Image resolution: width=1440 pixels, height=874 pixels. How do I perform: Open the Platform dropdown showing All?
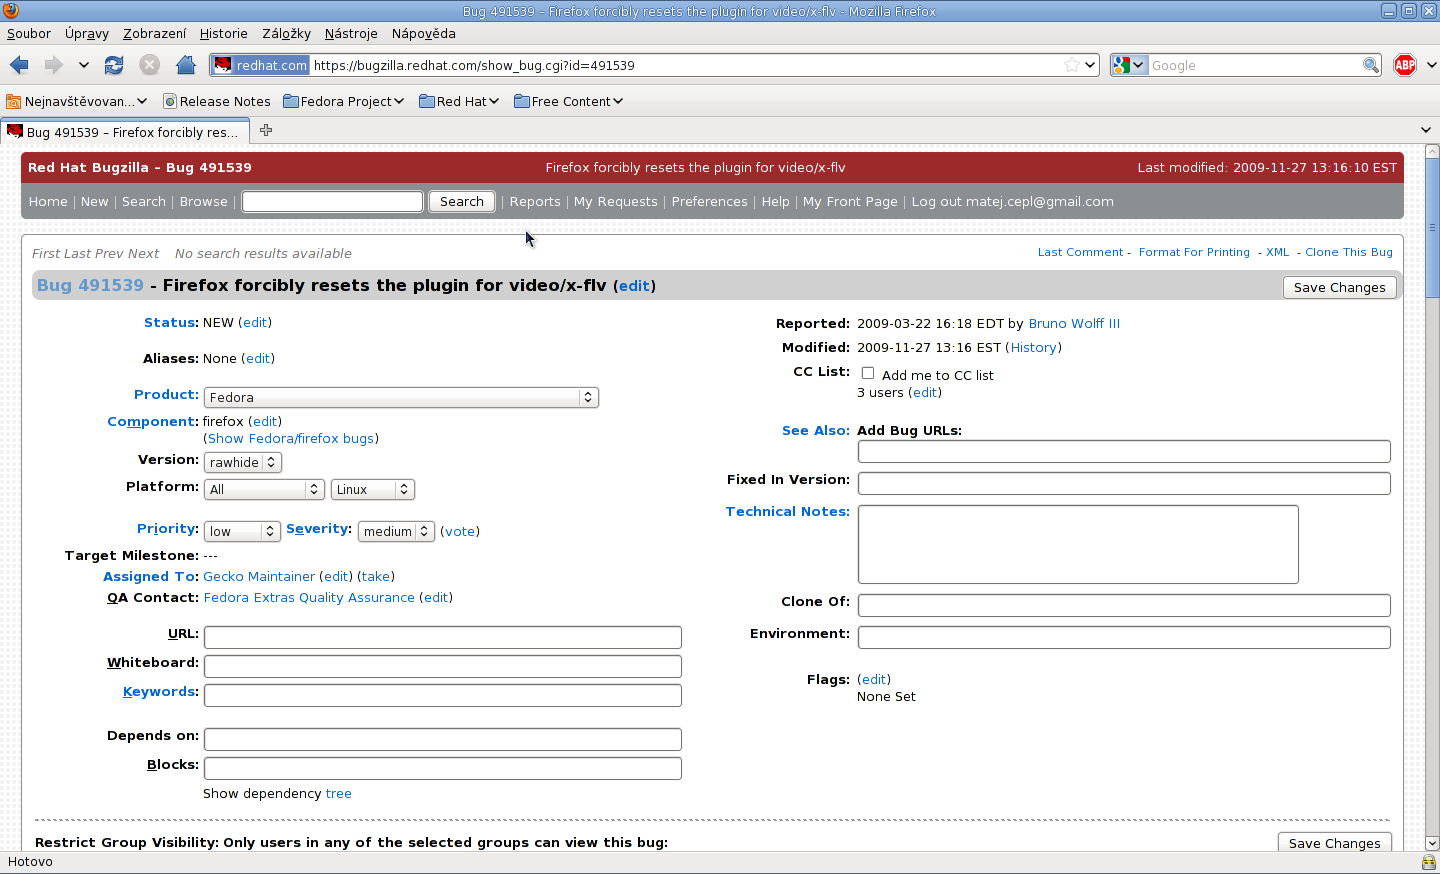pos(265,489)
